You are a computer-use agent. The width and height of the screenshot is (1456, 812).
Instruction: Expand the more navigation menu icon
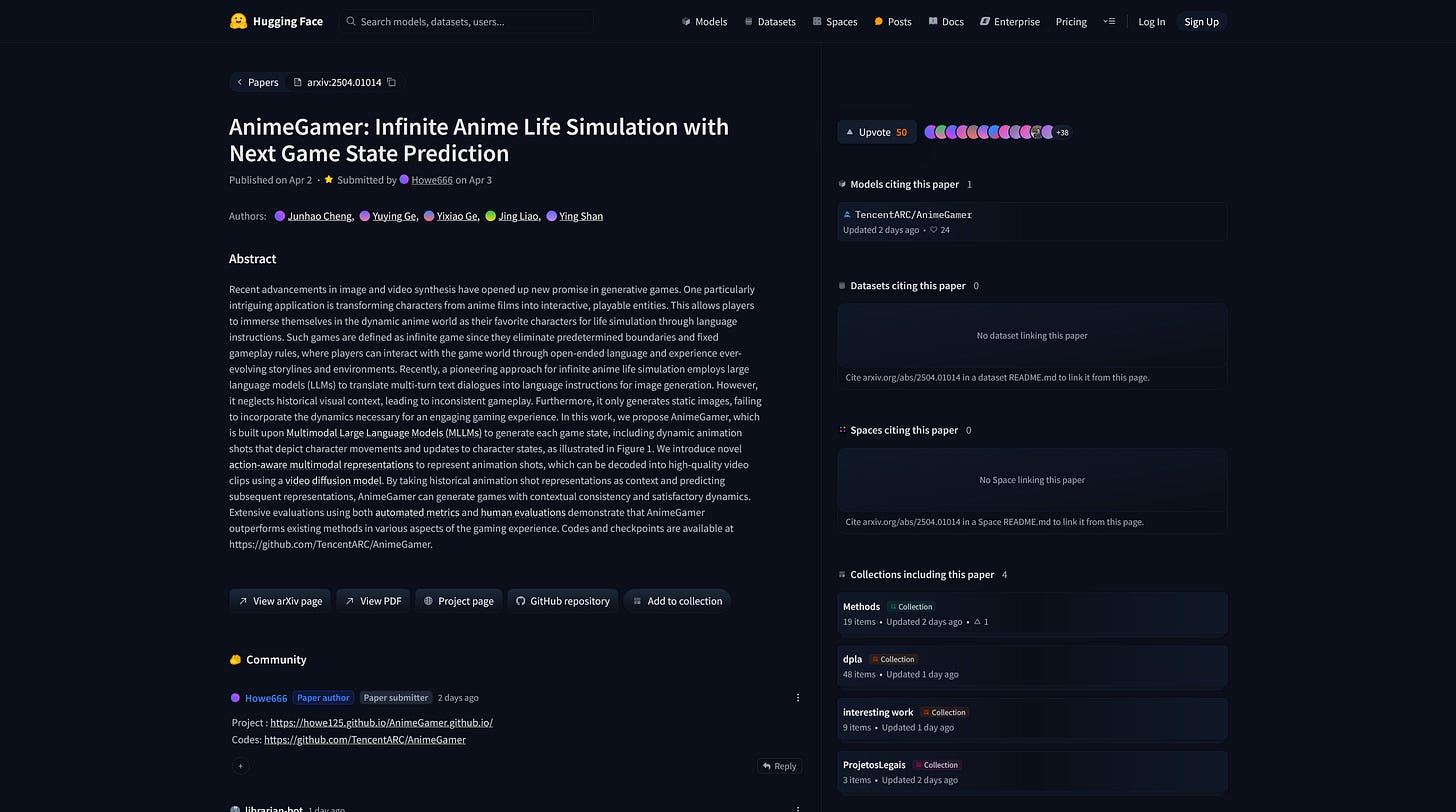[x=1109, y=21]
